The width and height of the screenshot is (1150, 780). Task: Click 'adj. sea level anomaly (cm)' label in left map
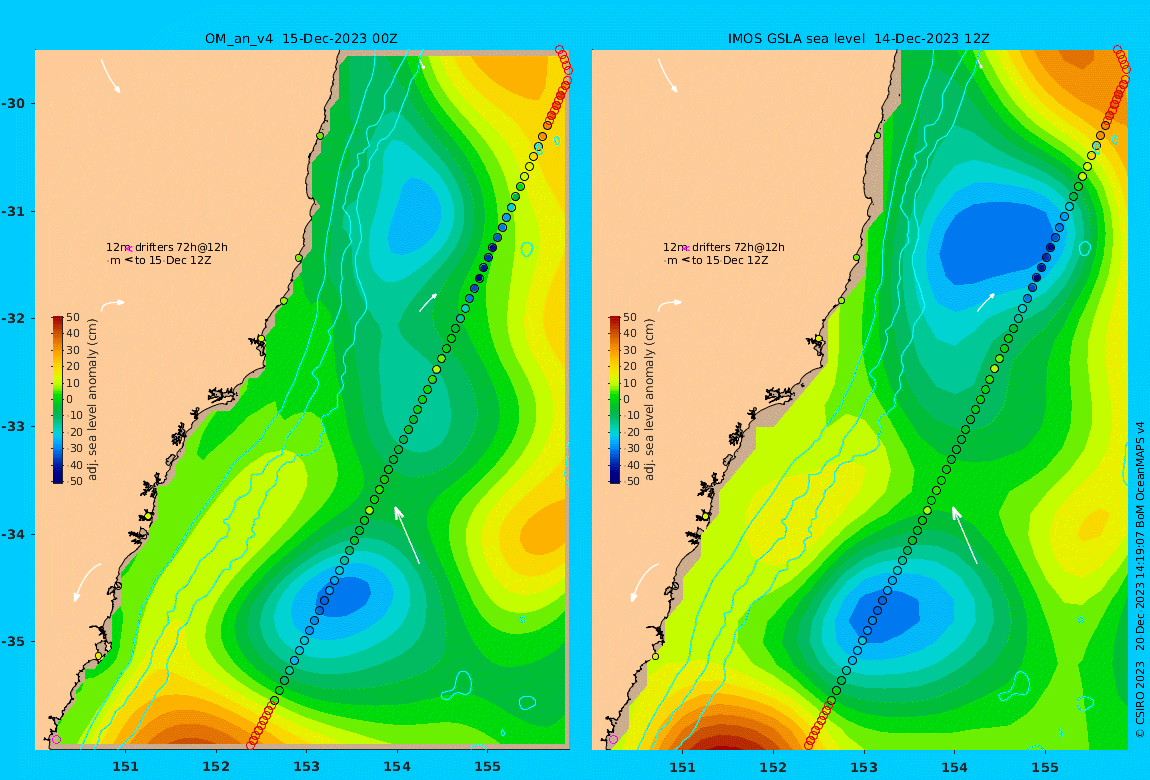click(92, 400)
